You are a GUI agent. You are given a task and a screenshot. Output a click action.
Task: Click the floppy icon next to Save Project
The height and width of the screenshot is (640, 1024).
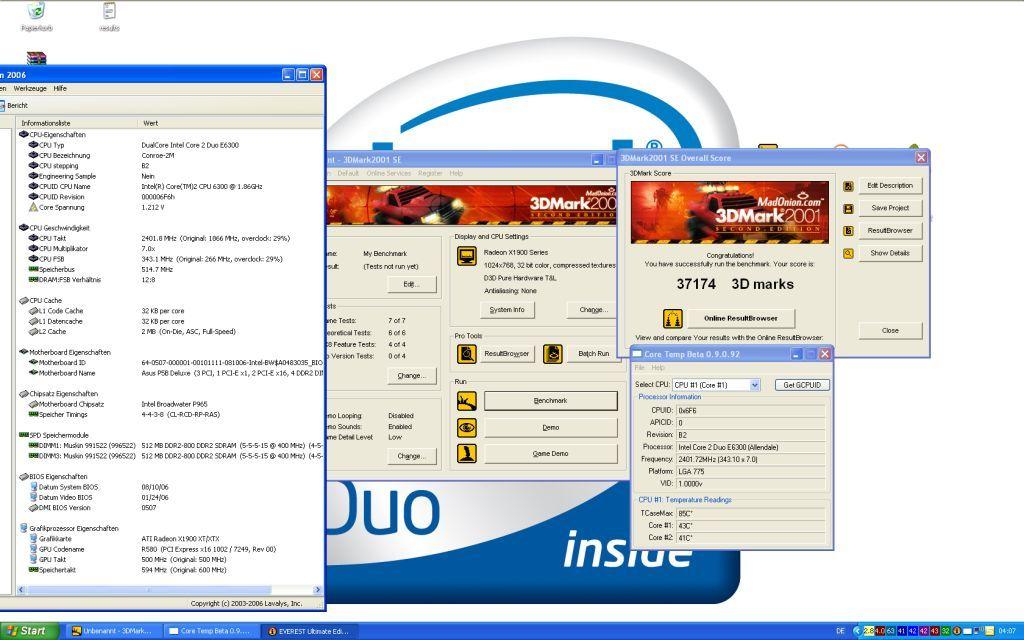pos(848,208)
